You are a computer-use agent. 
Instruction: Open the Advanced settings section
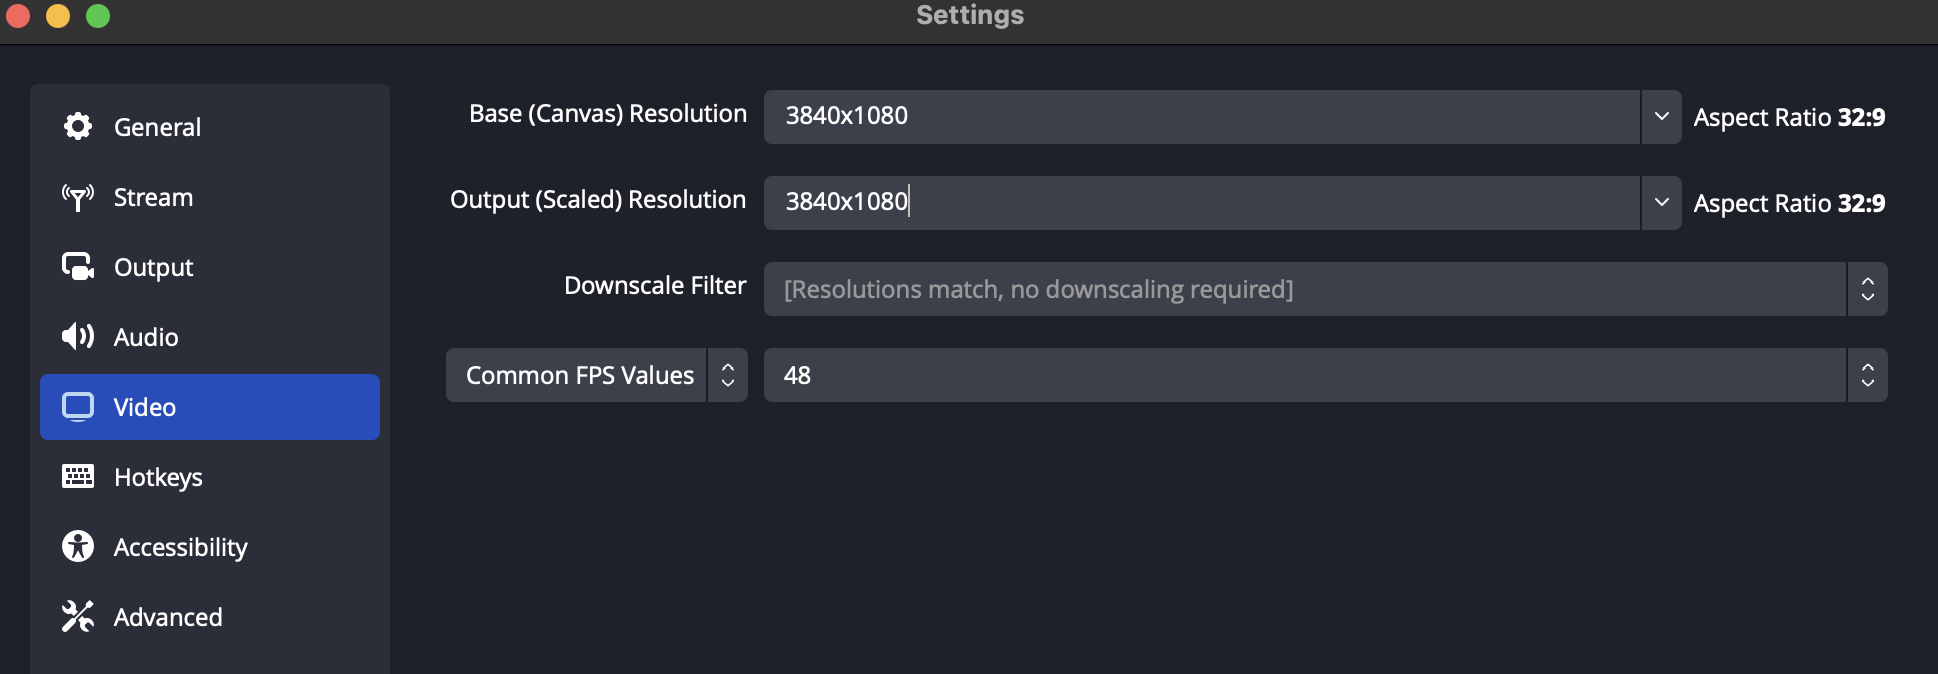168,617
